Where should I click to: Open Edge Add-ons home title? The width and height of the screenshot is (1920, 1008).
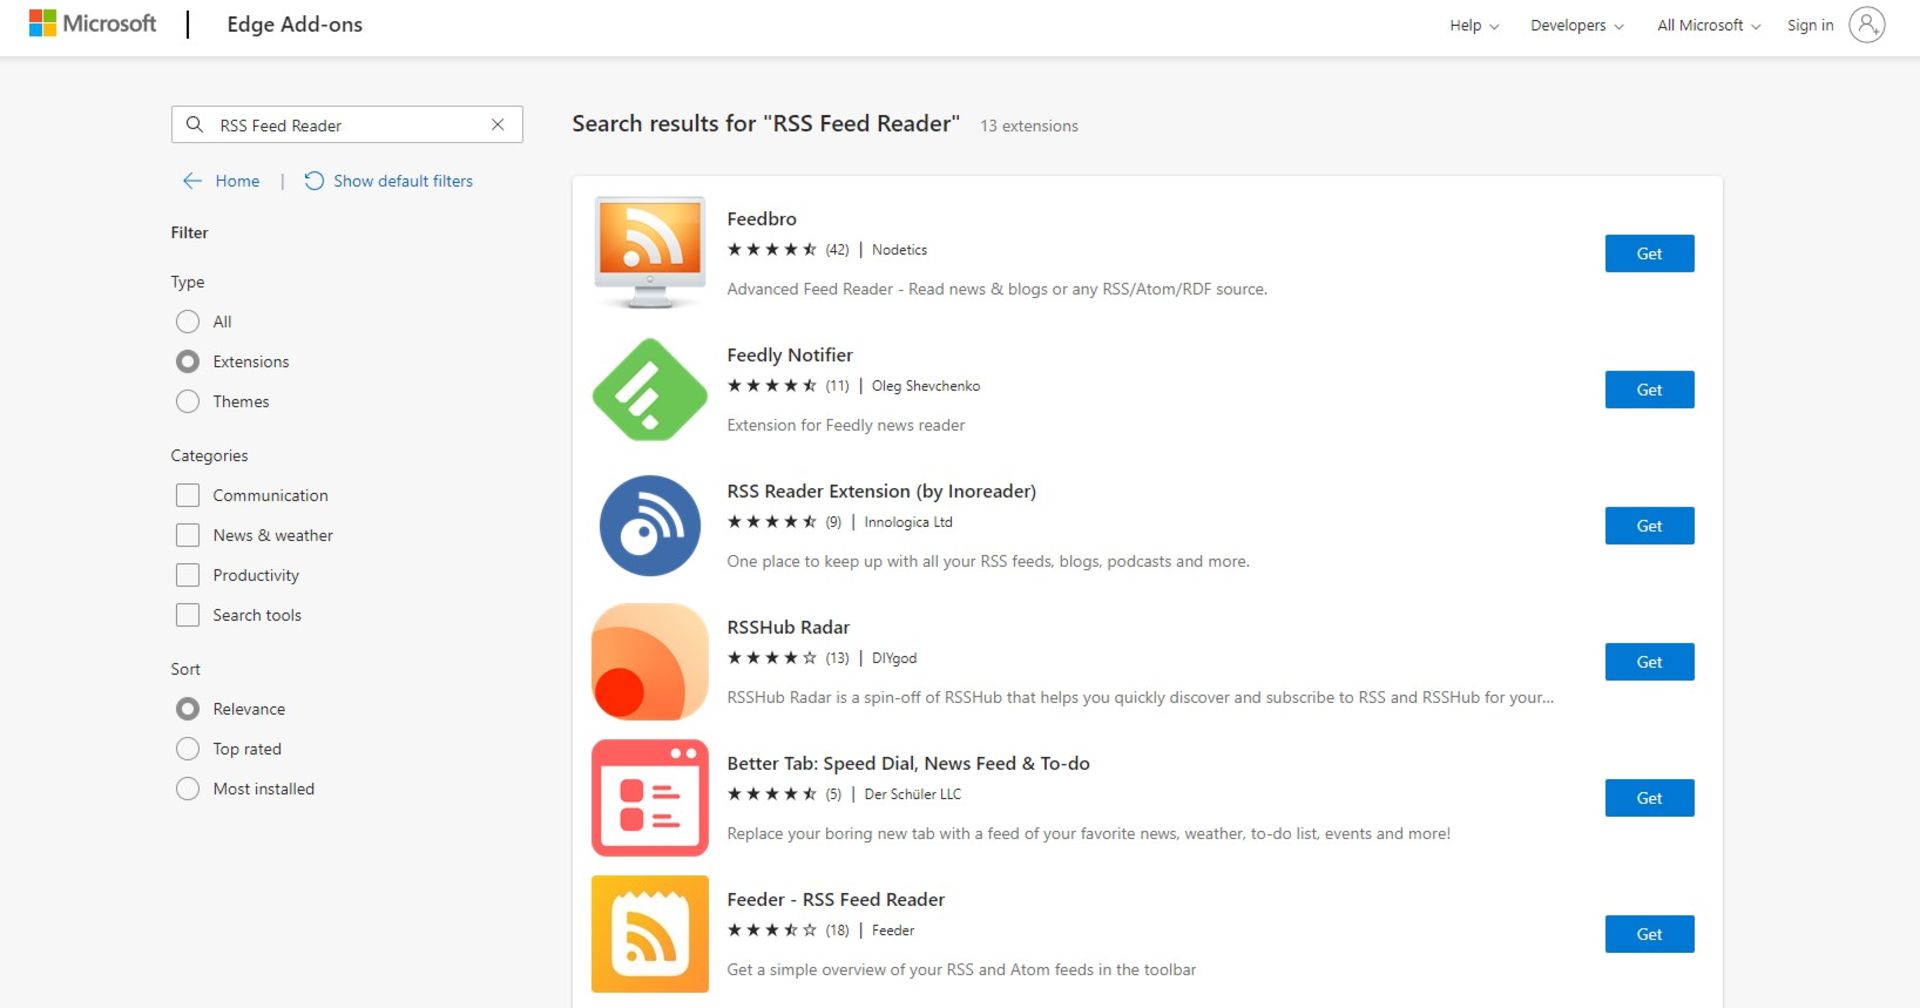tap(294, 24)
